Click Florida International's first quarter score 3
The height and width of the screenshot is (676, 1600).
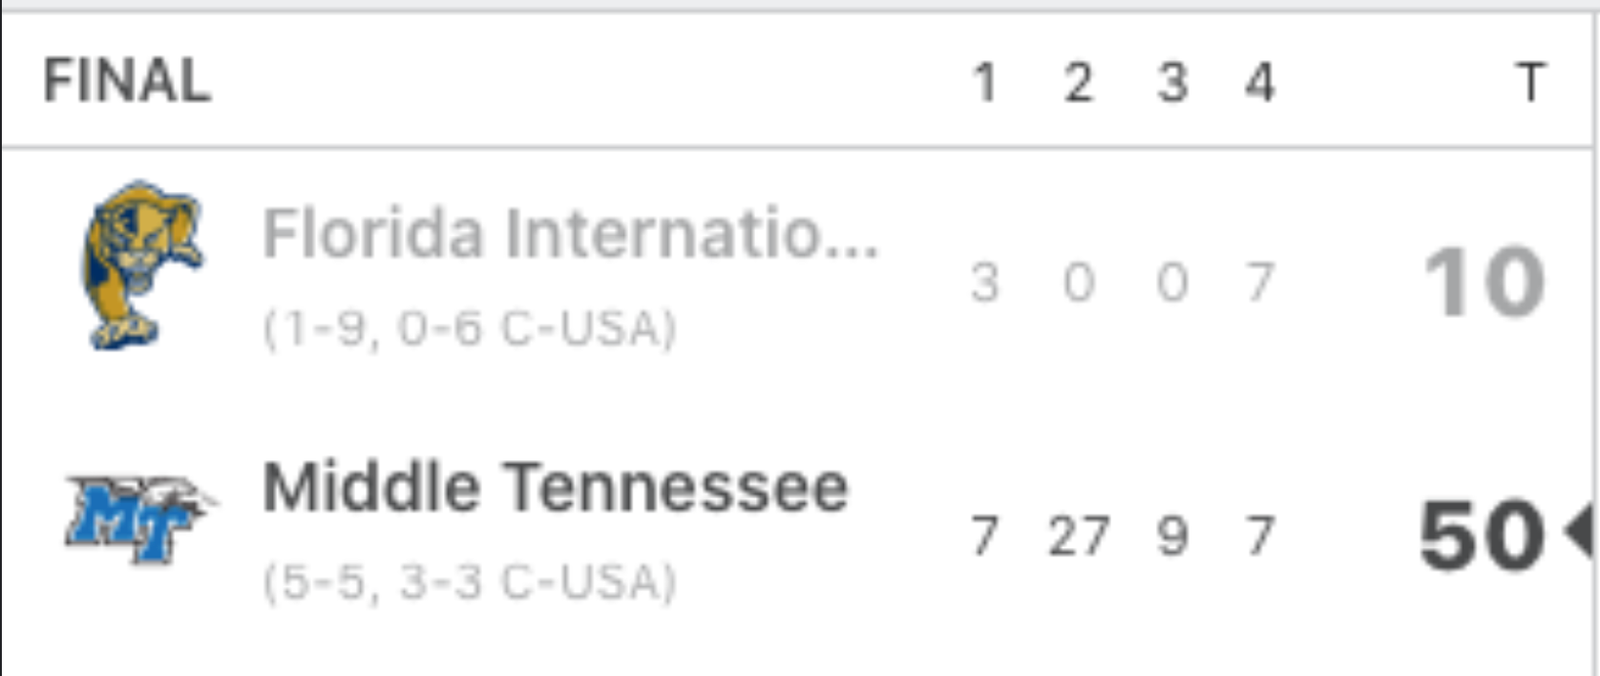pyautogui.click(x=985, y=283)
